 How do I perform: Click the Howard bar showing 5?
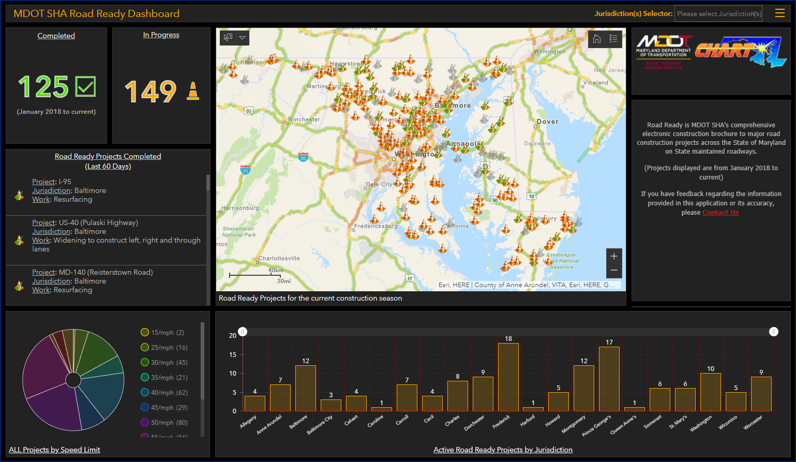(558, 401)
